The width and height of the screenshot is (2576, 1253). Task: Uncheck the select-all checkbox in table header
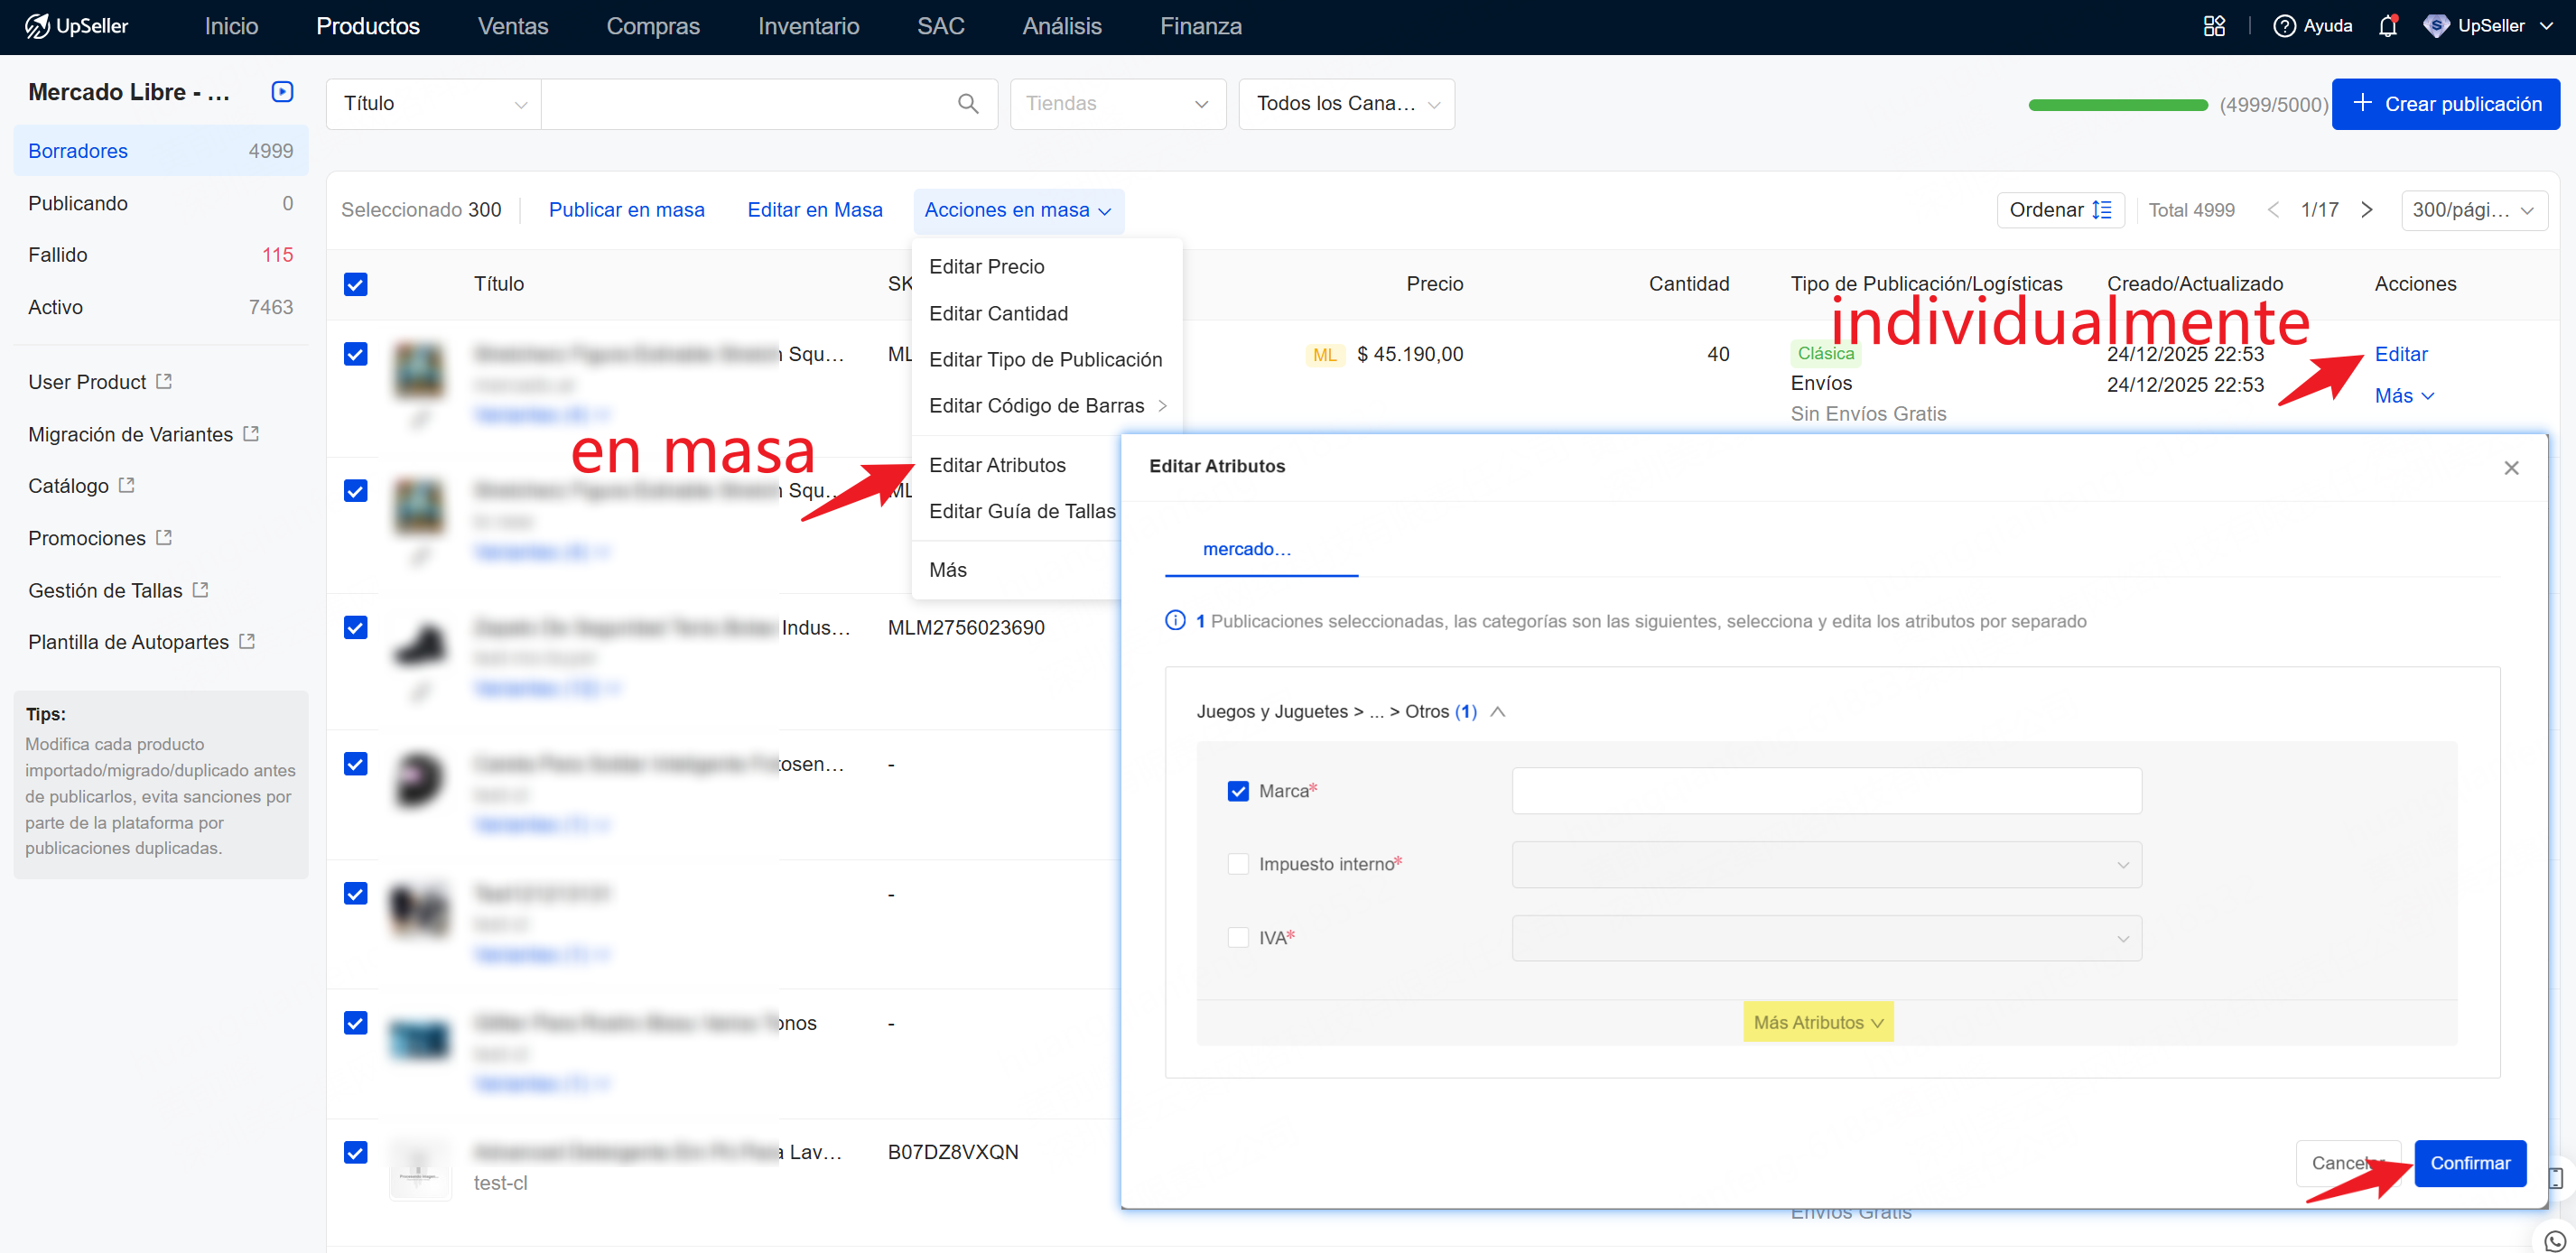pyautogui.click(x=356, y=284)
